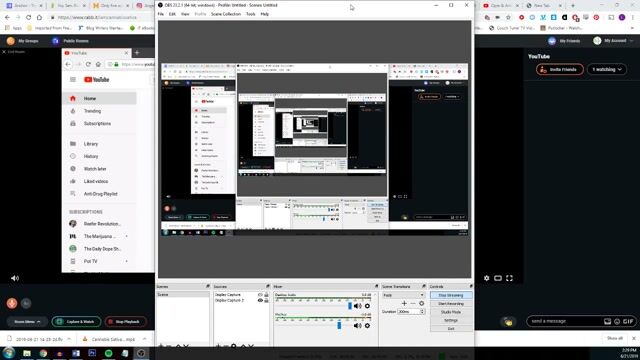640x360 pixels.
Task: Open Spotify from the Windows taskbar
Action: click(109, 353)
